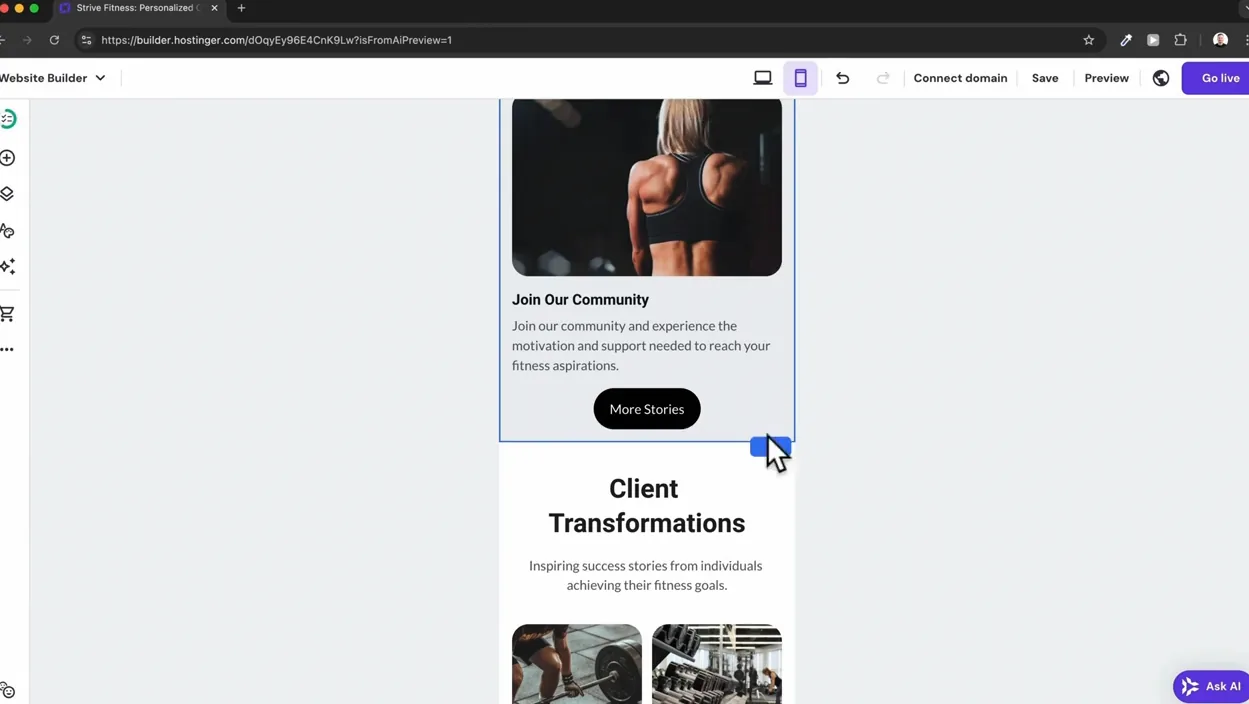Switch to mobile view icon
The width and height of the screenshot is (1249, 704).
pos(801,78)
